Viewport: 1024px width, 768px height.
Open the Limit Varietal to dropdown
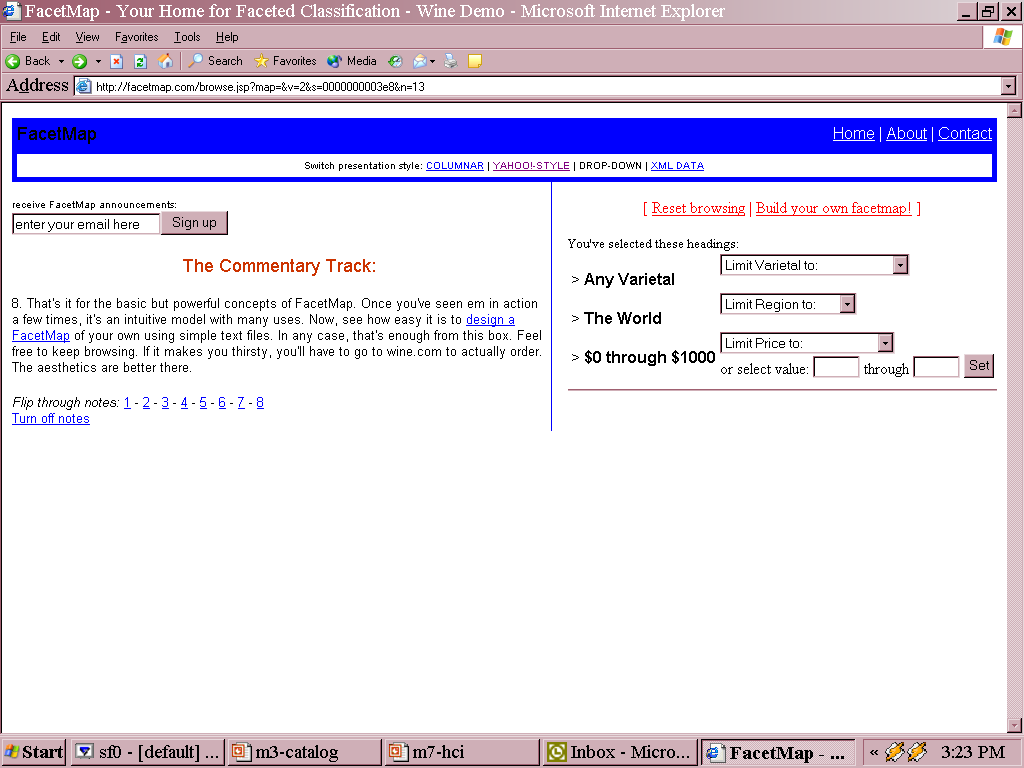tap(813, 265)
